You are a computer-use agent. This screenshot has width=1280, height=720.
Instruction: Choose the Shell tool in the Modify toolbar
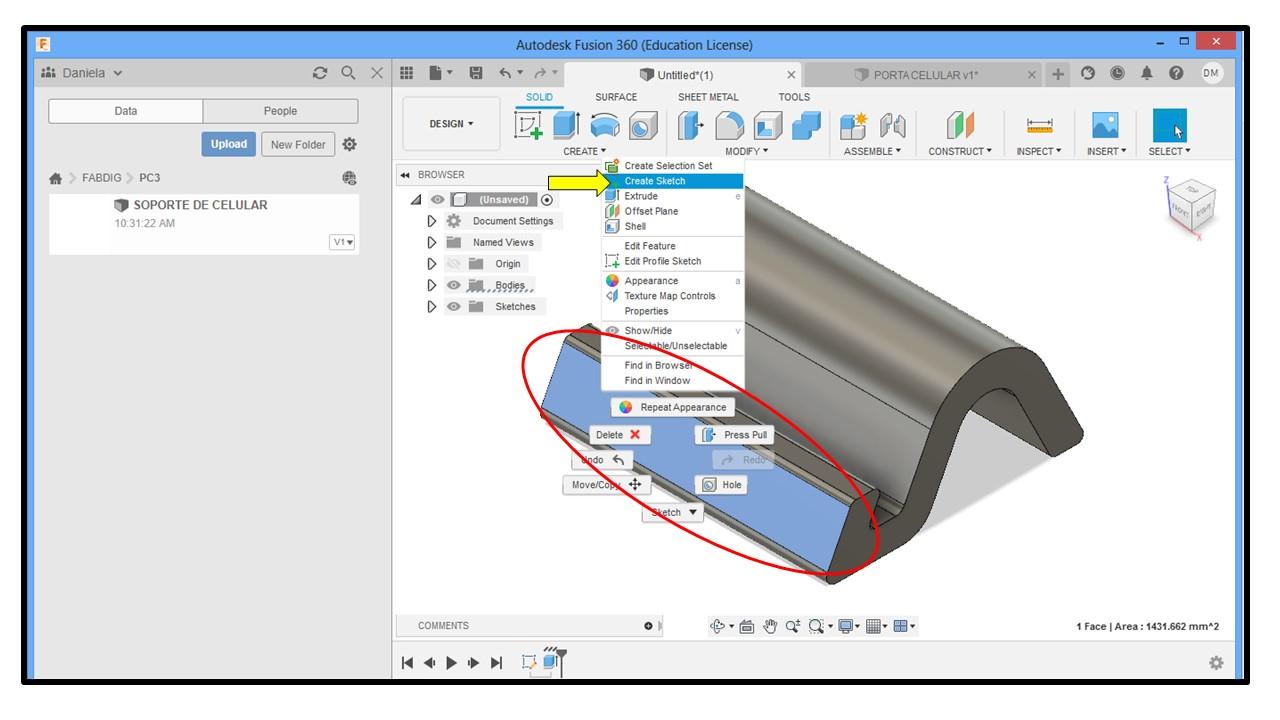pos(767,125)
